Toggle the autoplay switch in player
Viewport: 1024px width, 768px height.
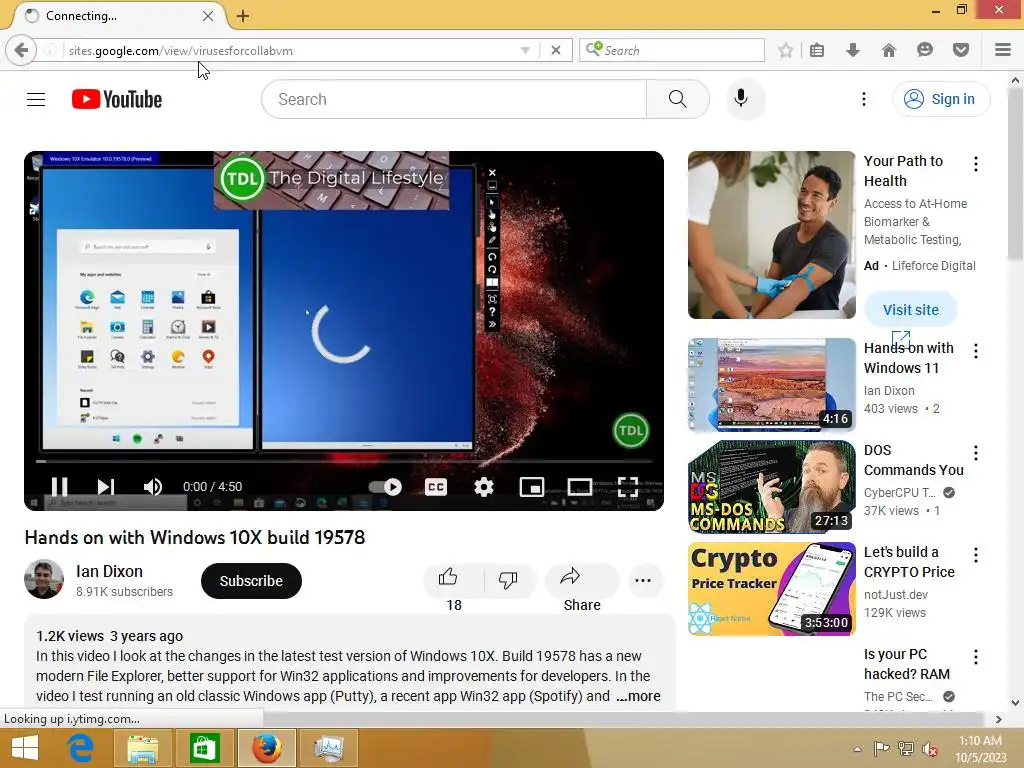(x=385, y=487)
